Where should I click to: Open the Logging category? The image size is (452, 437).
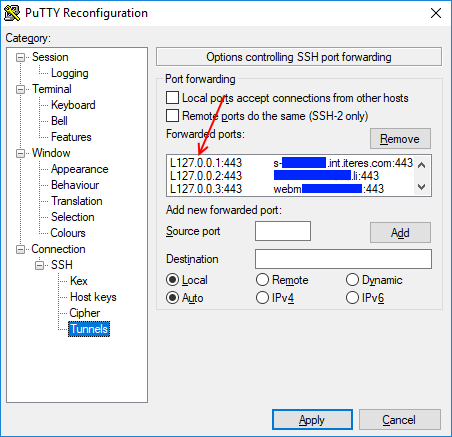pyautogui.click(x=70, y=73)
